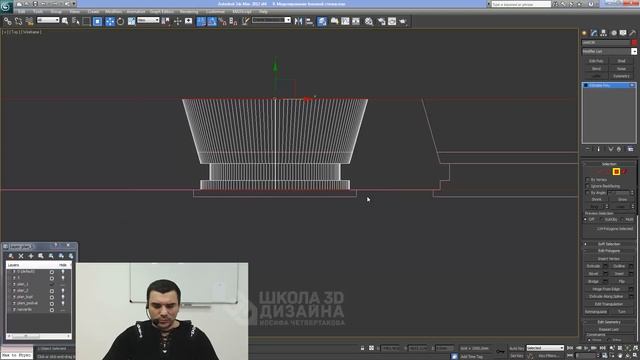
Task: Click the 3ds Max application button
Action: 7,7
